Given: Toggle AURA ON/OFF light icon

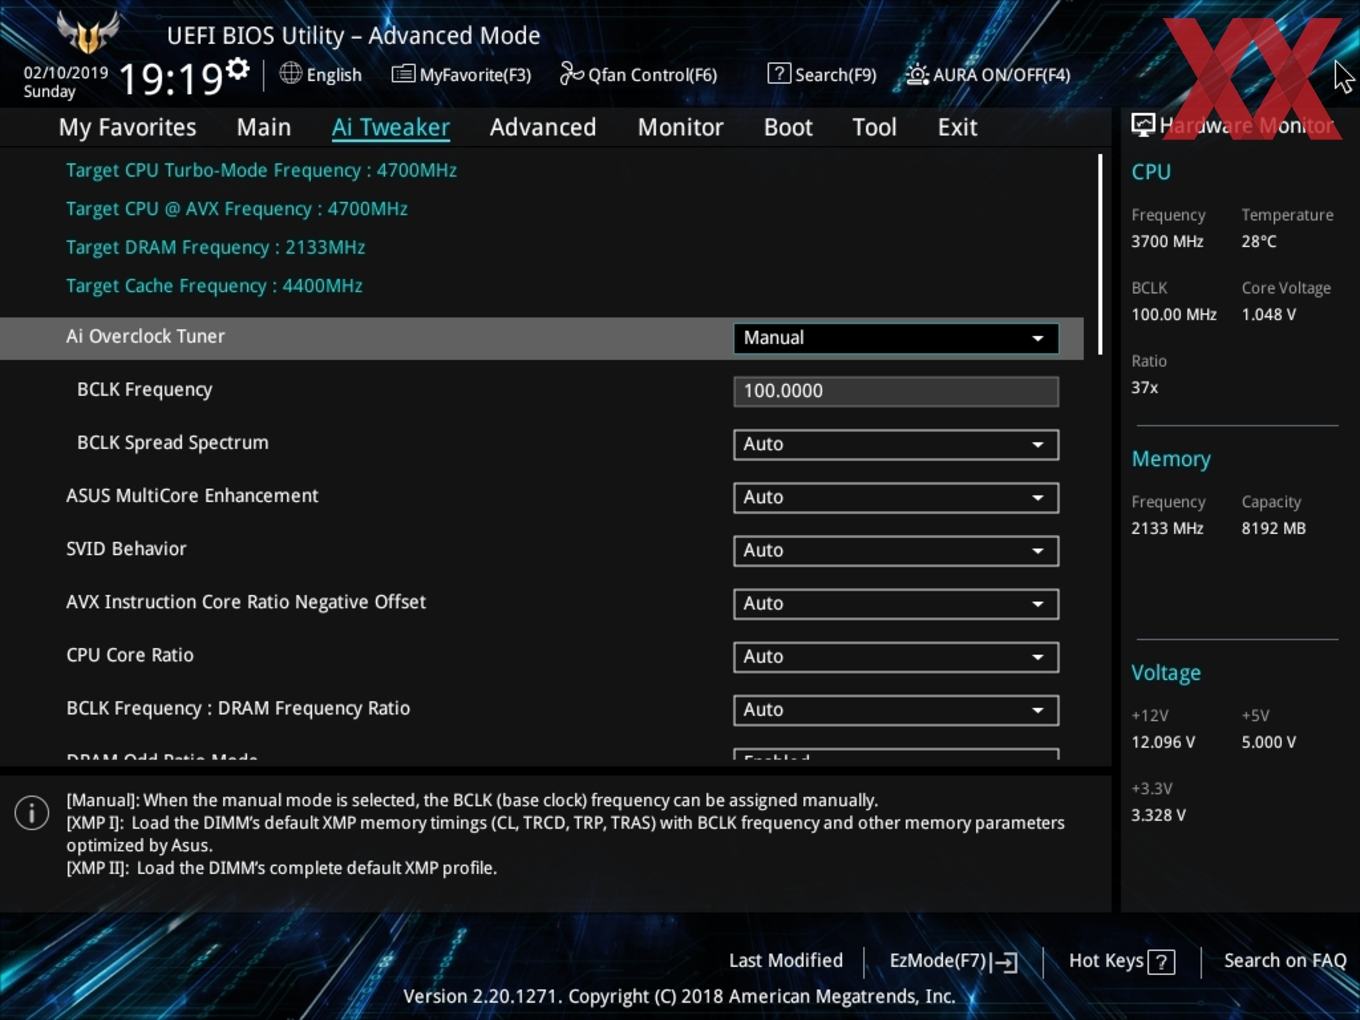Looking at the screenshot, I should point(917,74).
